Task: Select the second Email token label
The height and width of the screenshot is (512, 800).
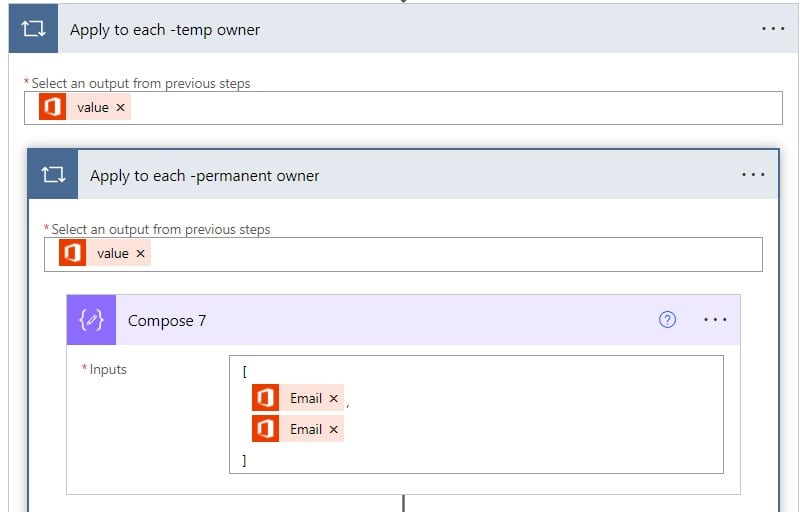Action: pos(306,429)
